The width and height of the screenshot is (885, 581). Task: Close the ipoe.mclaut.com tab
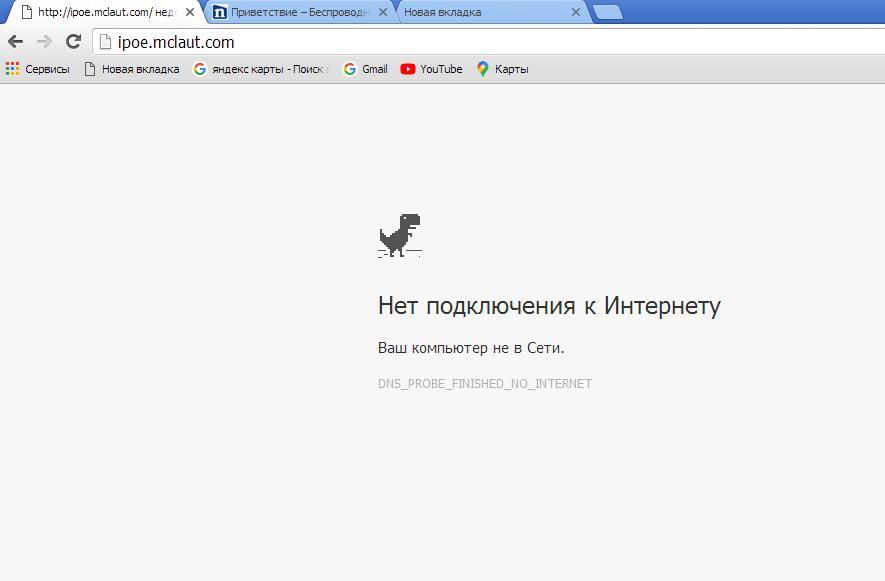pyautogui.click(x=190, y=12)
